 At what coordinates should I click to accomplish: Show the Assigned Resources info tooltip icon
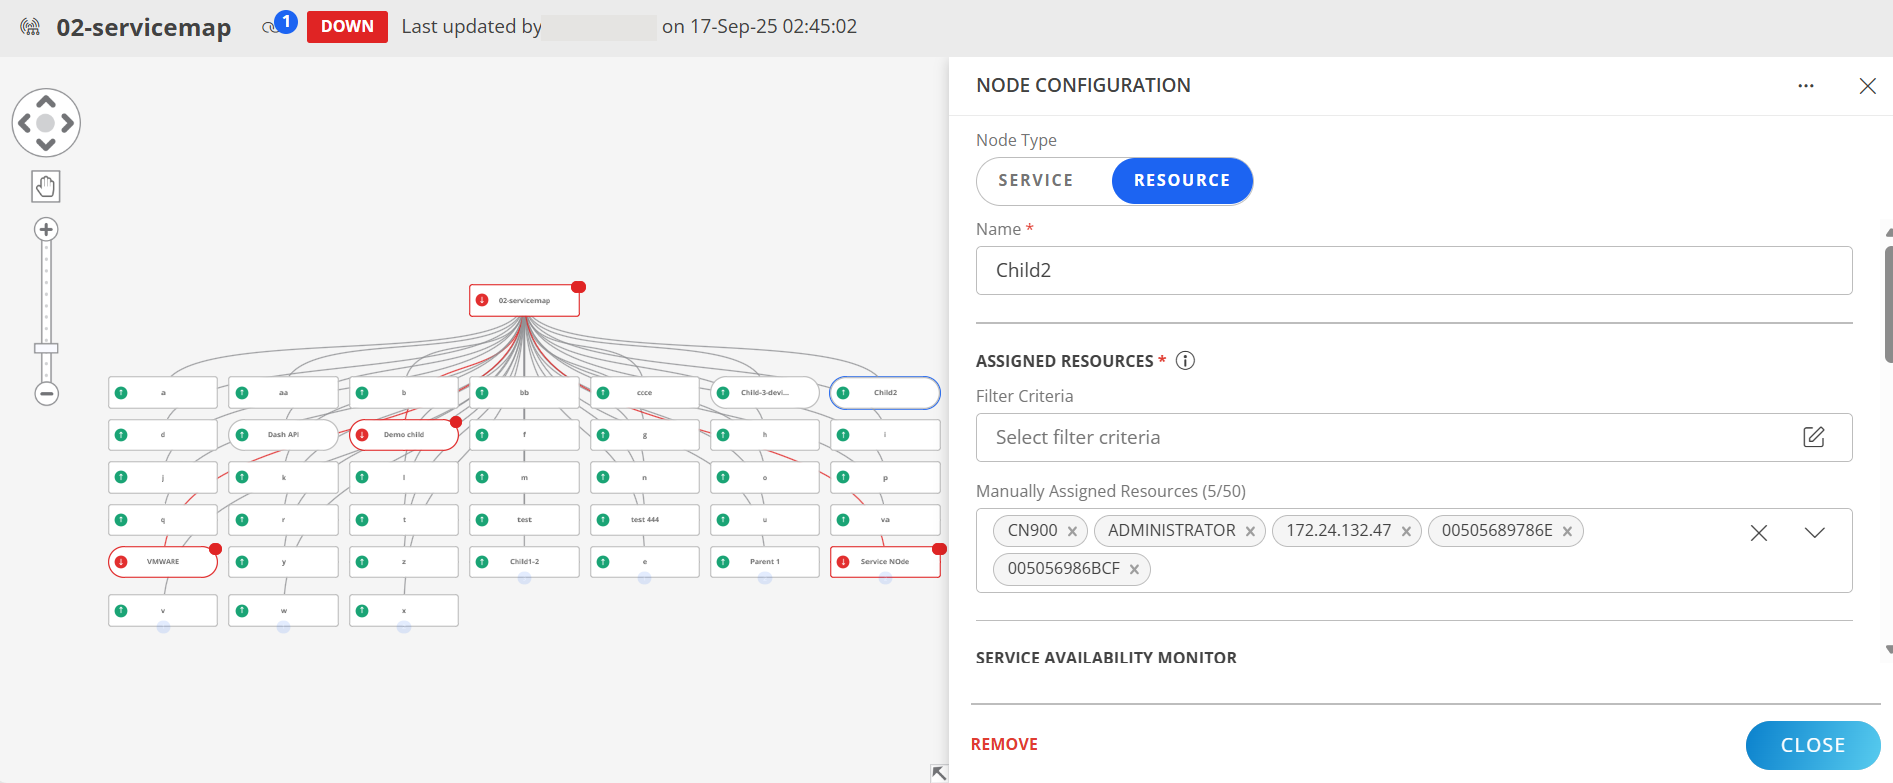pyautogui.click(x=1185, y=361)
